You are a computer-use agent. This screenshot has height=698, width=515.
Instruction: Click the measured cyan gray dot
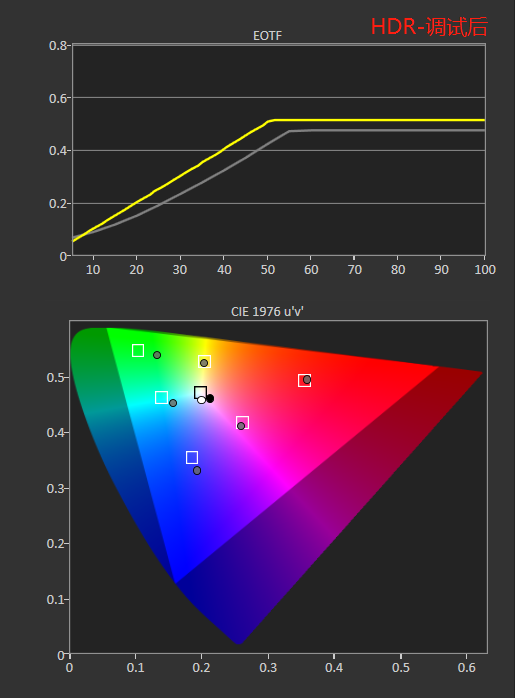[173, 403]
